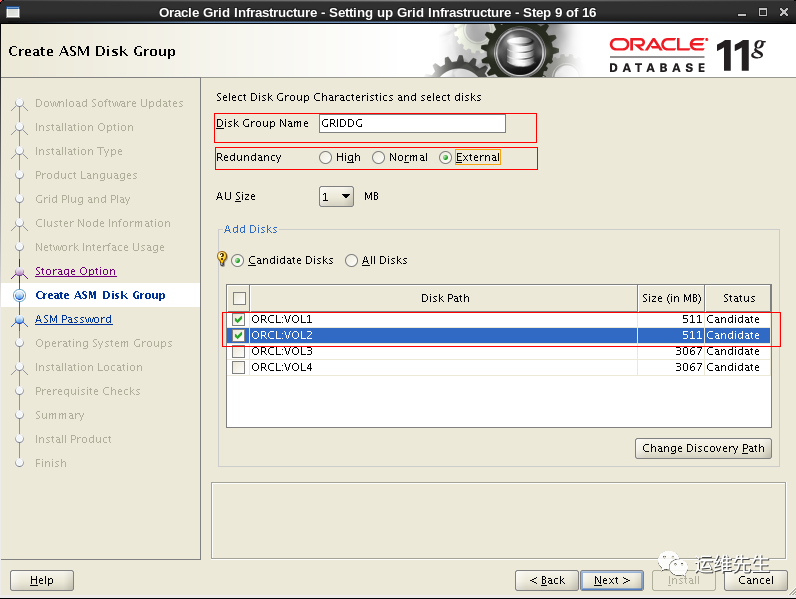Click Prerequisite Checks step label
The image size is (796, 599).
(87, 391)
